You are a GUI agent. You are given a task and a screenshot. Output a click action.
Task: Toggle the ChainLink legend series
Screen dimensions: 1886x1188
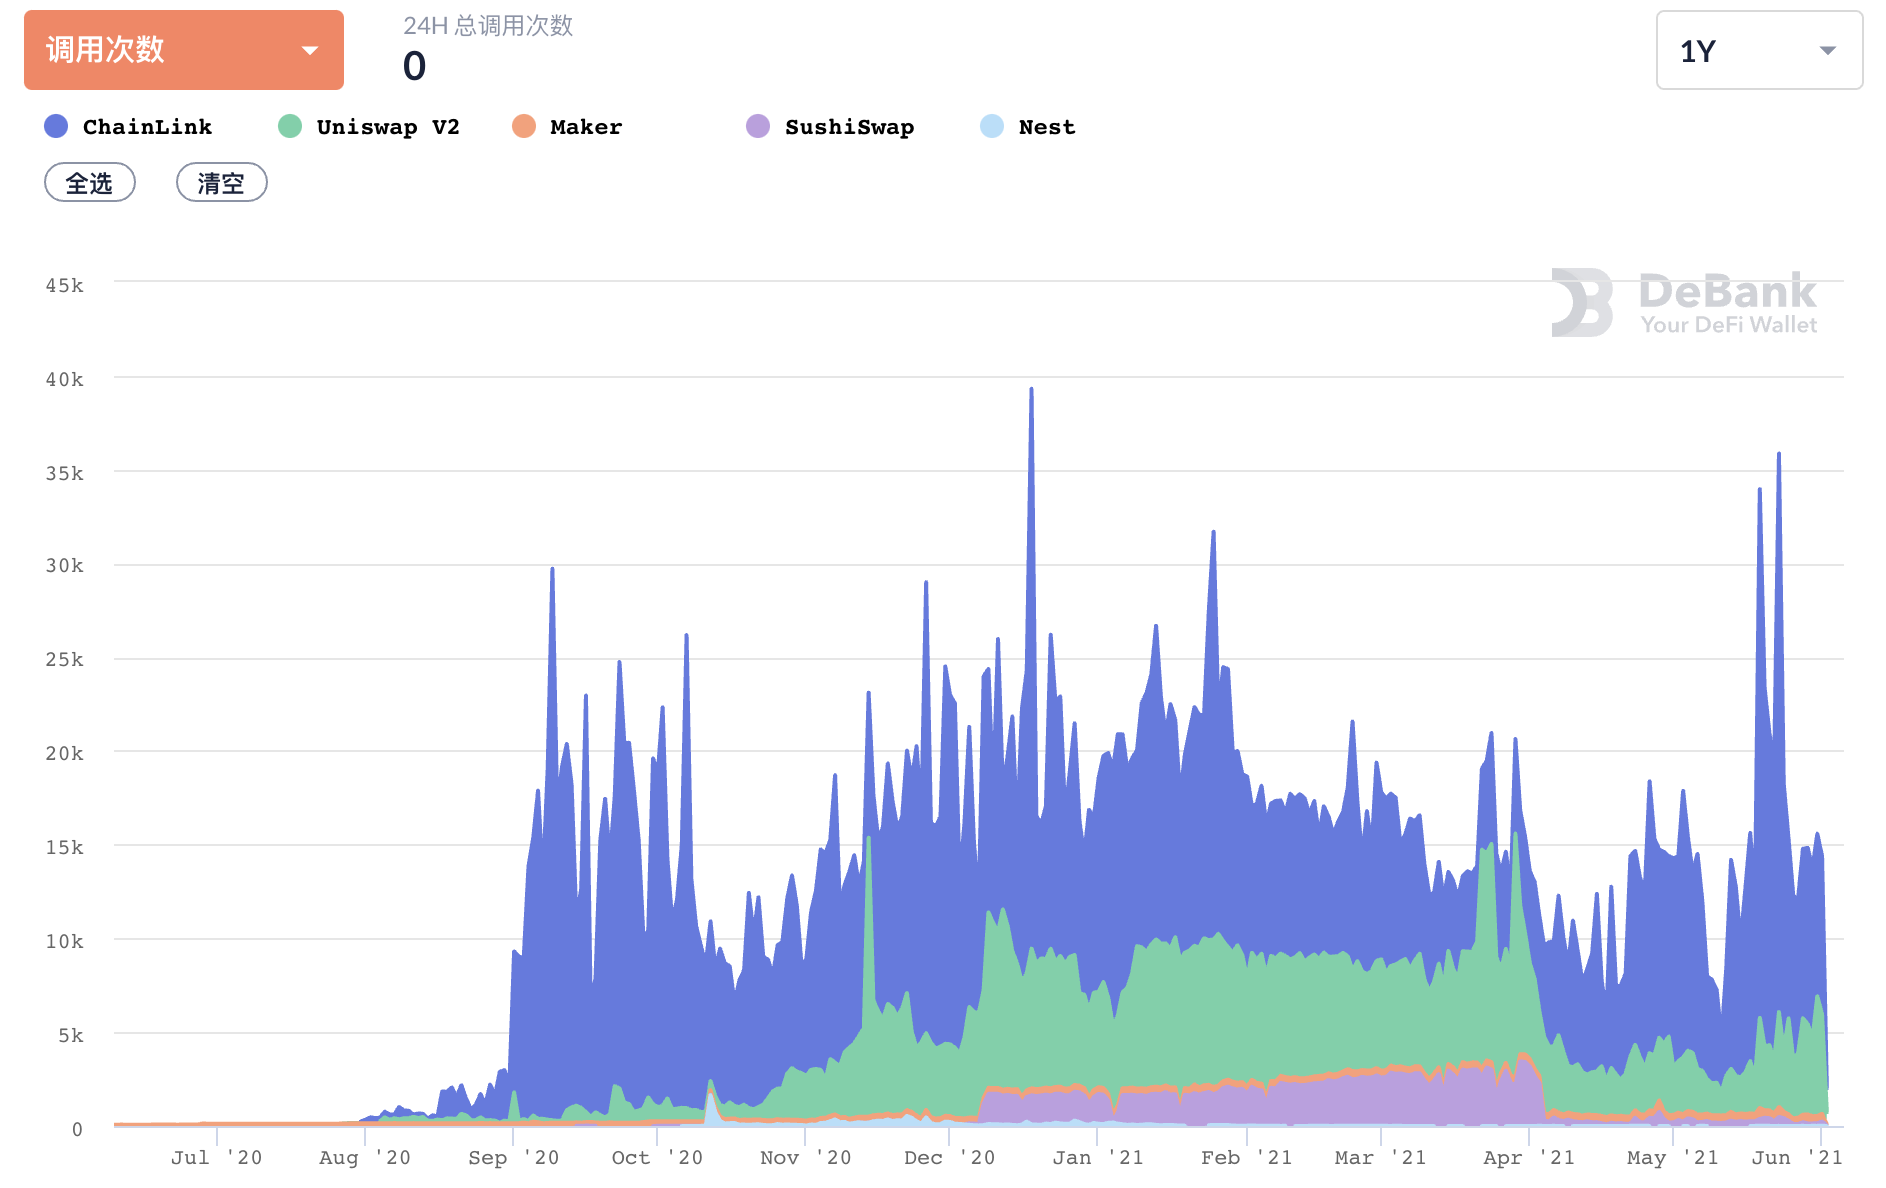click(x=129, y=127)
